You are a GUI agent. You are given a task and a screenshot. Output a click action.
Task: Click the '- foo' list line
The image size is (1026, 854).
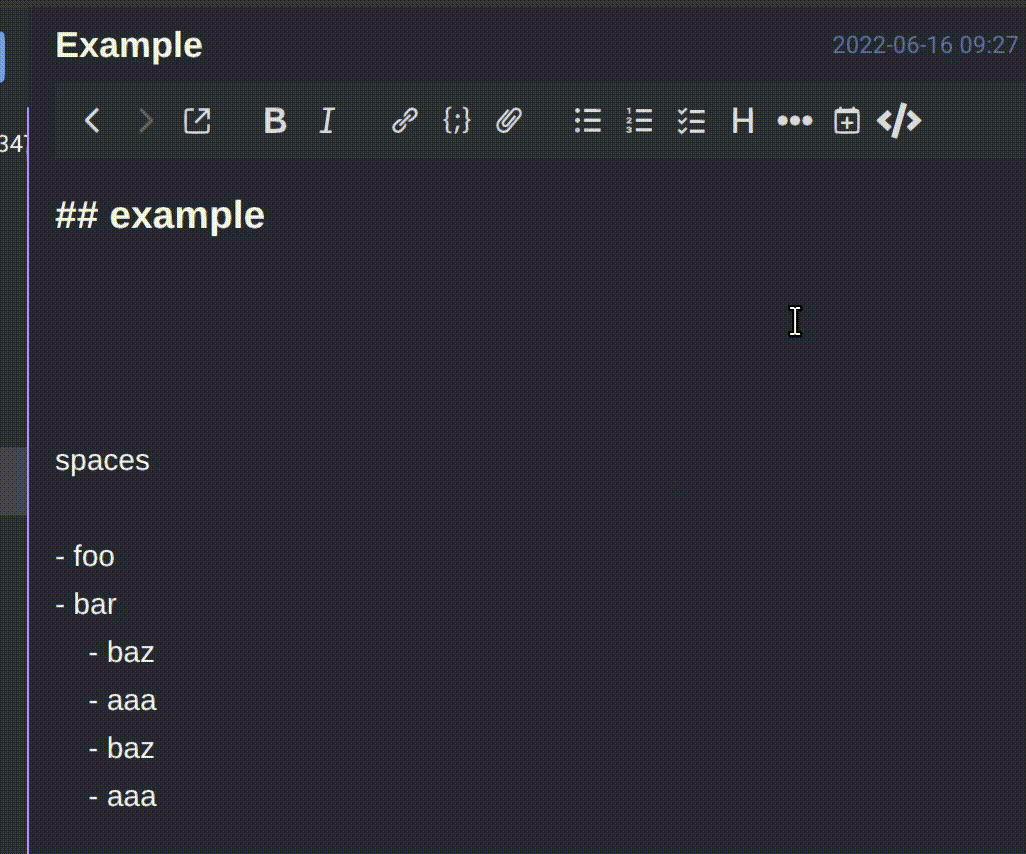point(85,556)
